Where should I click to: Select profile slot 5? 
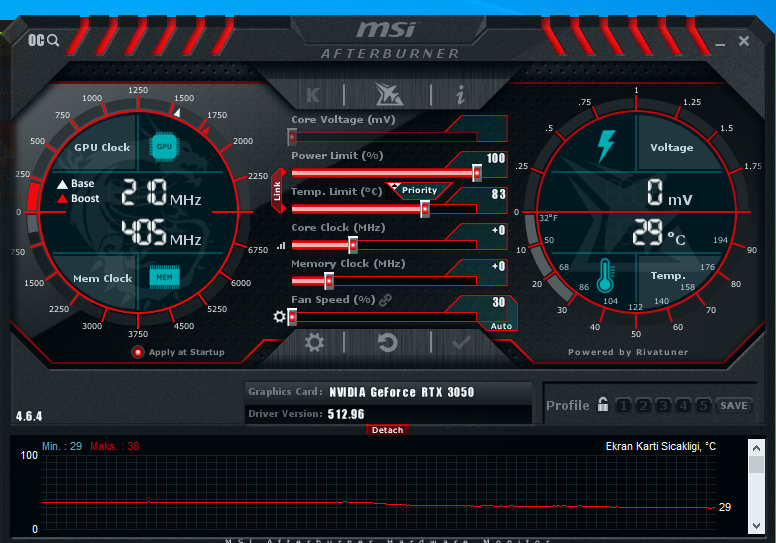[703, 405]
